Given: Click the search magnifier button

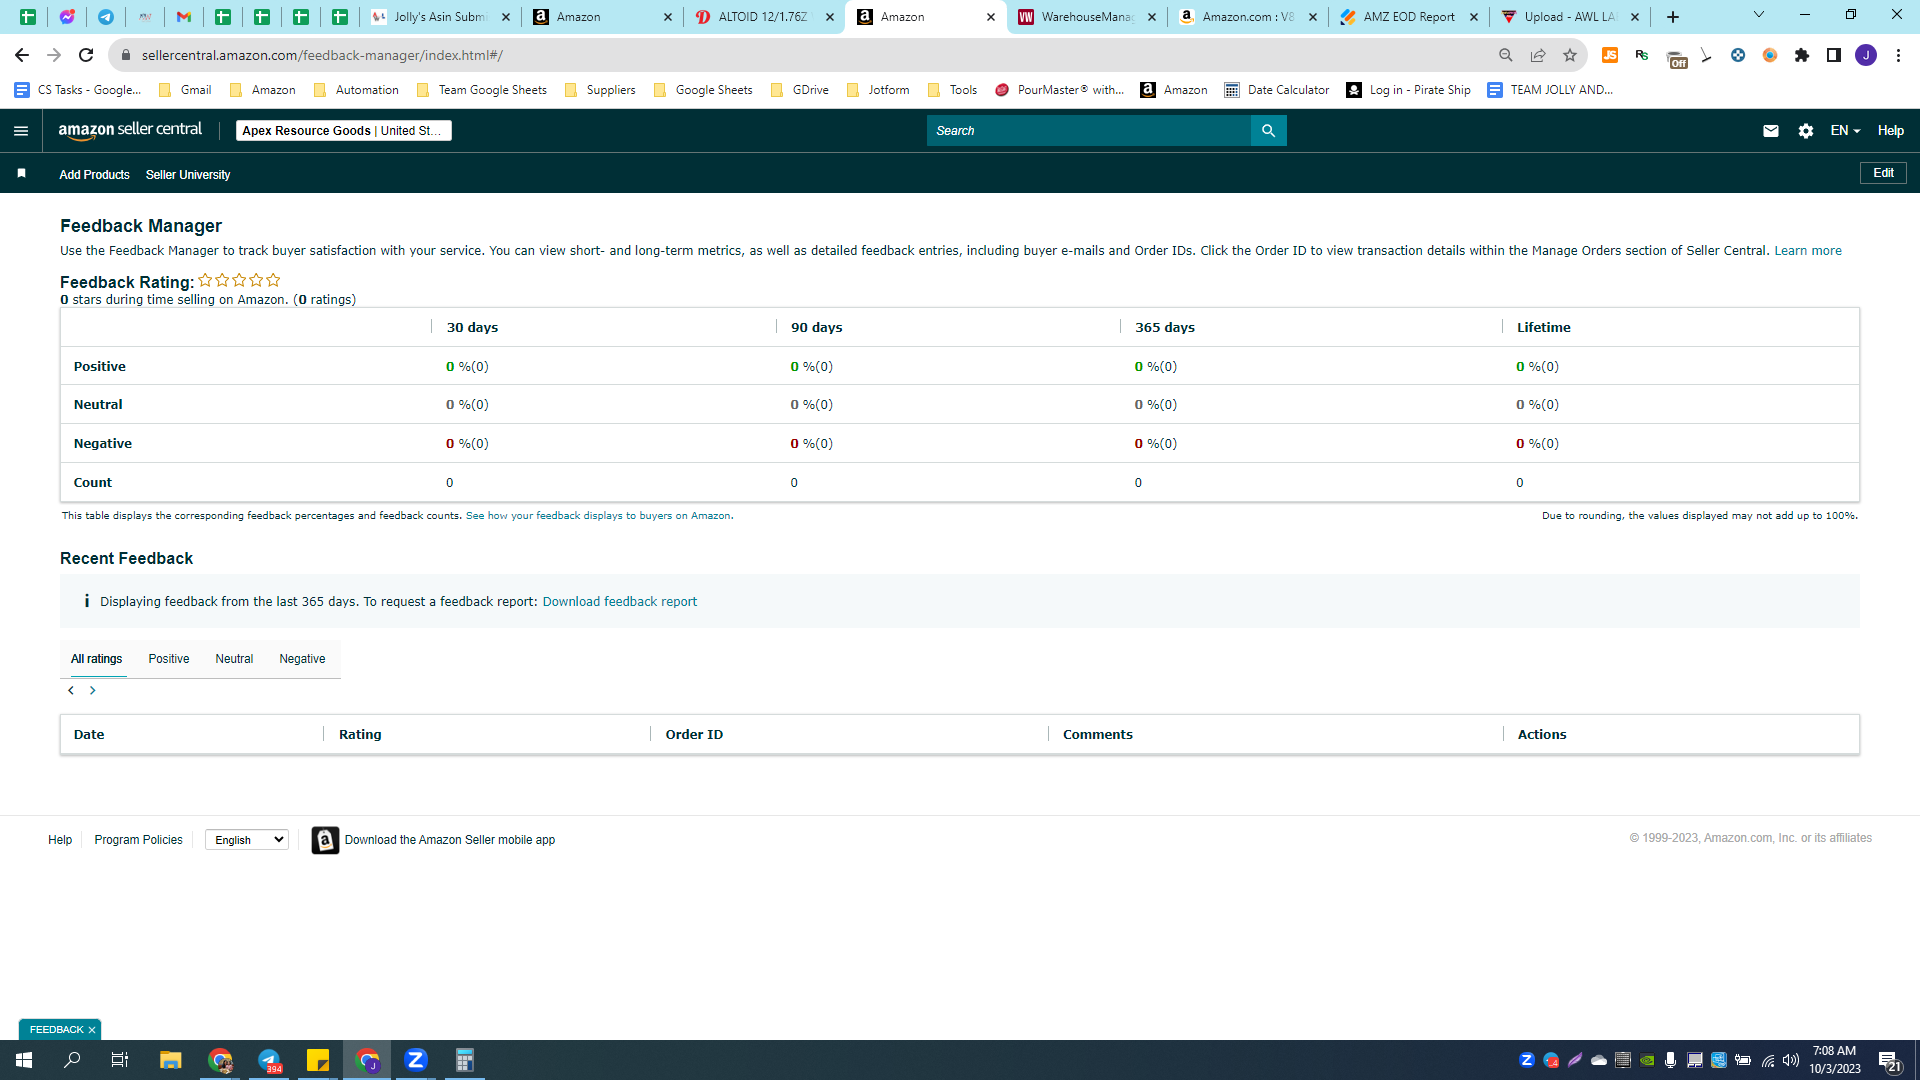Looking at the screenshot, I should click(1268, 131).
